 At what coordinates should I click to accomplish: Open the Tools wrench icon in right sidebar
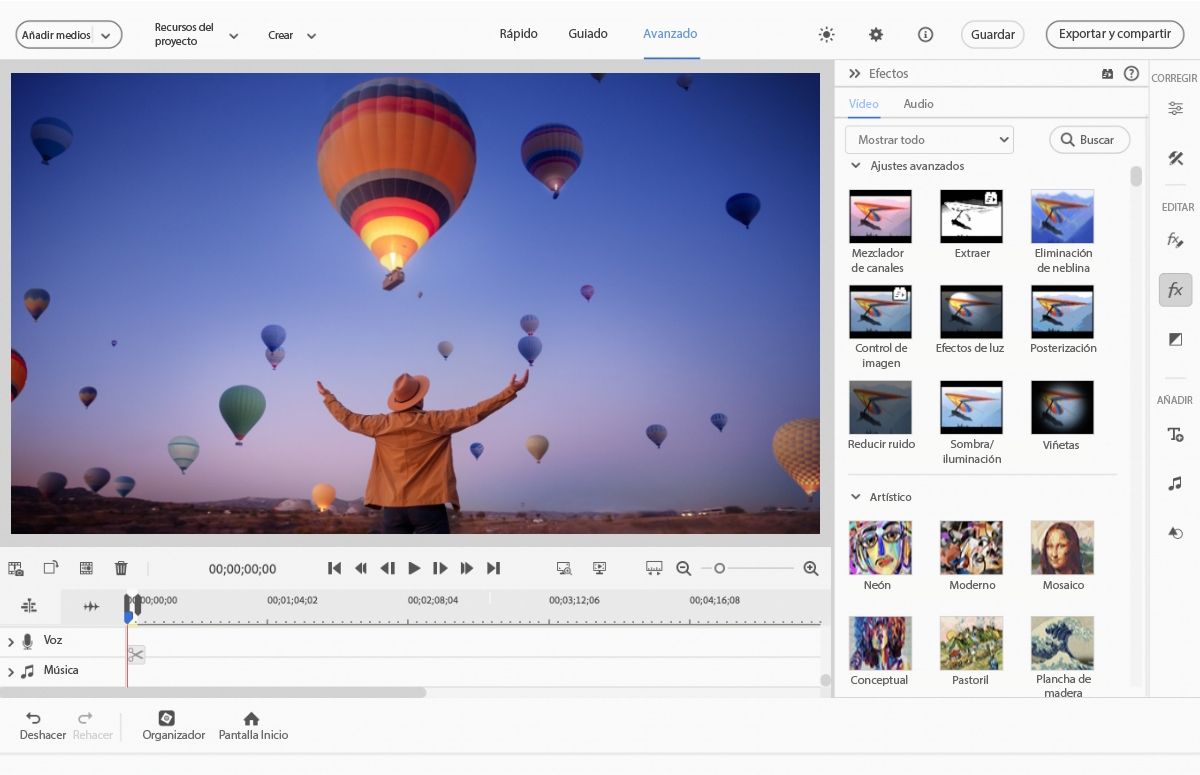click(x=1175, y=158)
